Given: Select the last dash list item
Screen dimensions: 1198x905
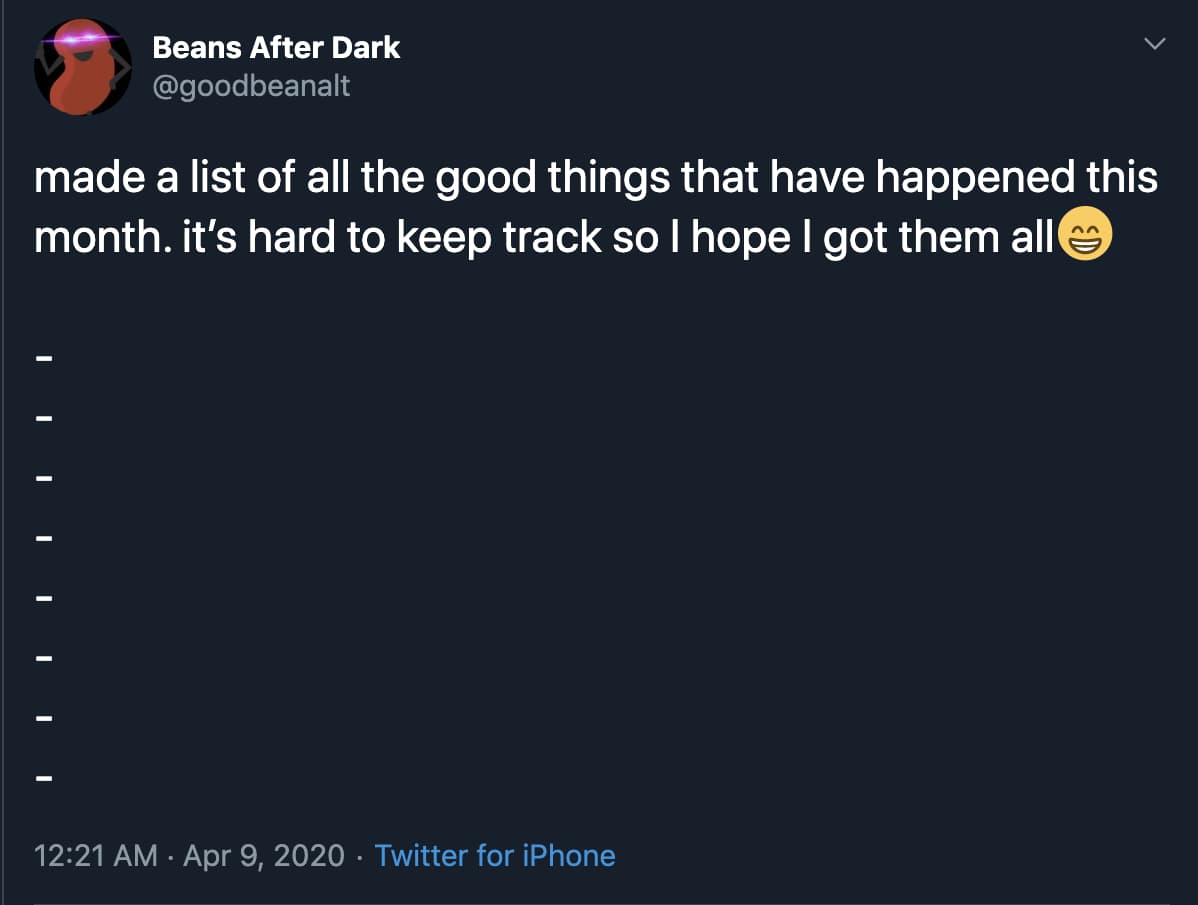Looking at the screenshot, I should pyautogui.click(x=43, y=777).
